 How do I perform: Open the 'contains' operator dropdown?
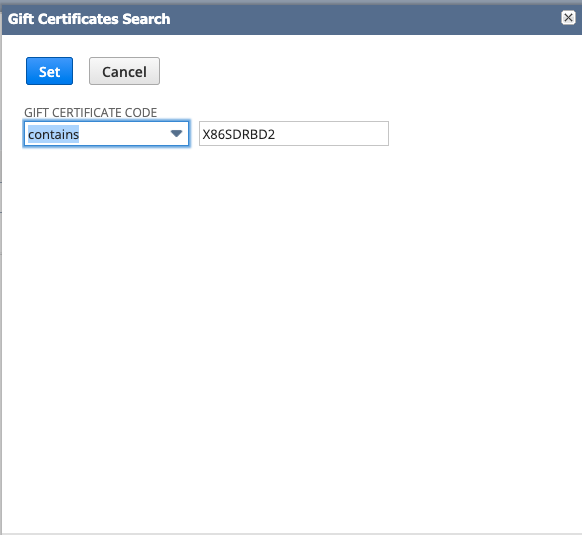click(106, 134)
